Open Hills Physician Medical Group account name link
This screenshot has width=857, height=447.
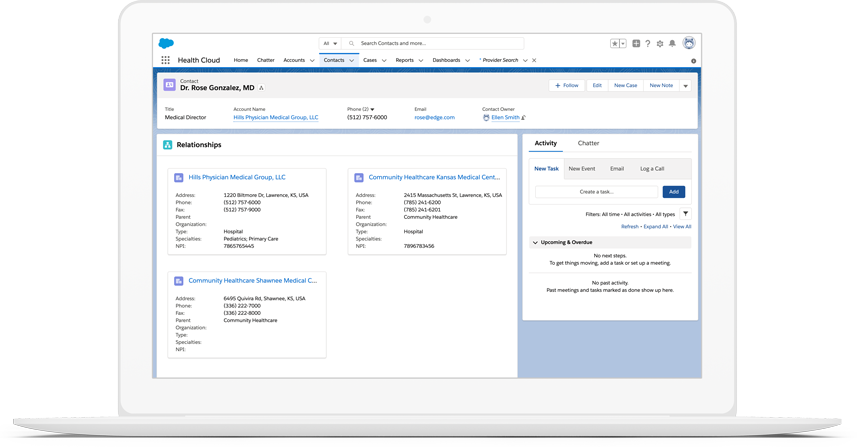(276, 117)
